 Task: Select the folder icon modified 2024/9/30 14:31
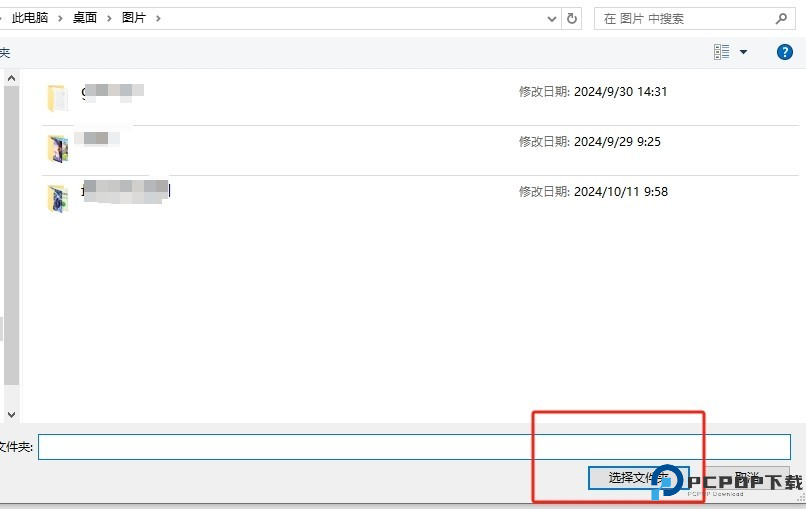[57, 97]
